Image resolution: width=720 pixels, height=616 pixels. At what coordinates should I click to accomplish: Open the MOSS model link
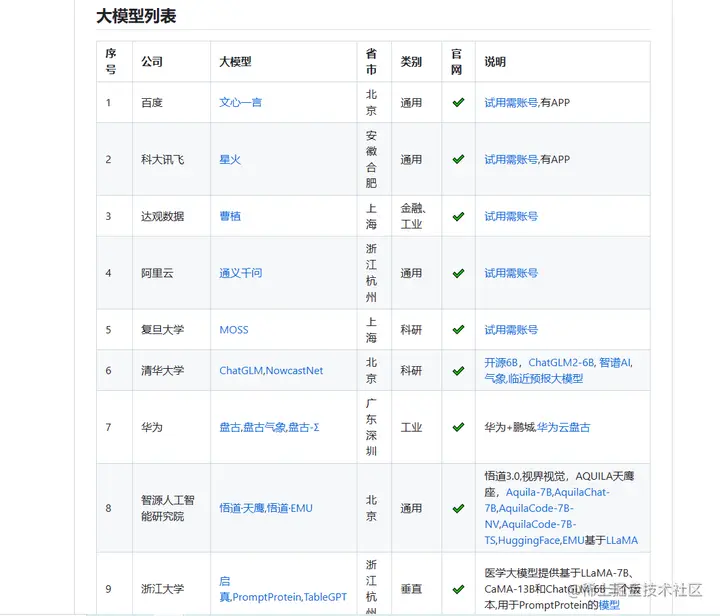pos(234,330)
